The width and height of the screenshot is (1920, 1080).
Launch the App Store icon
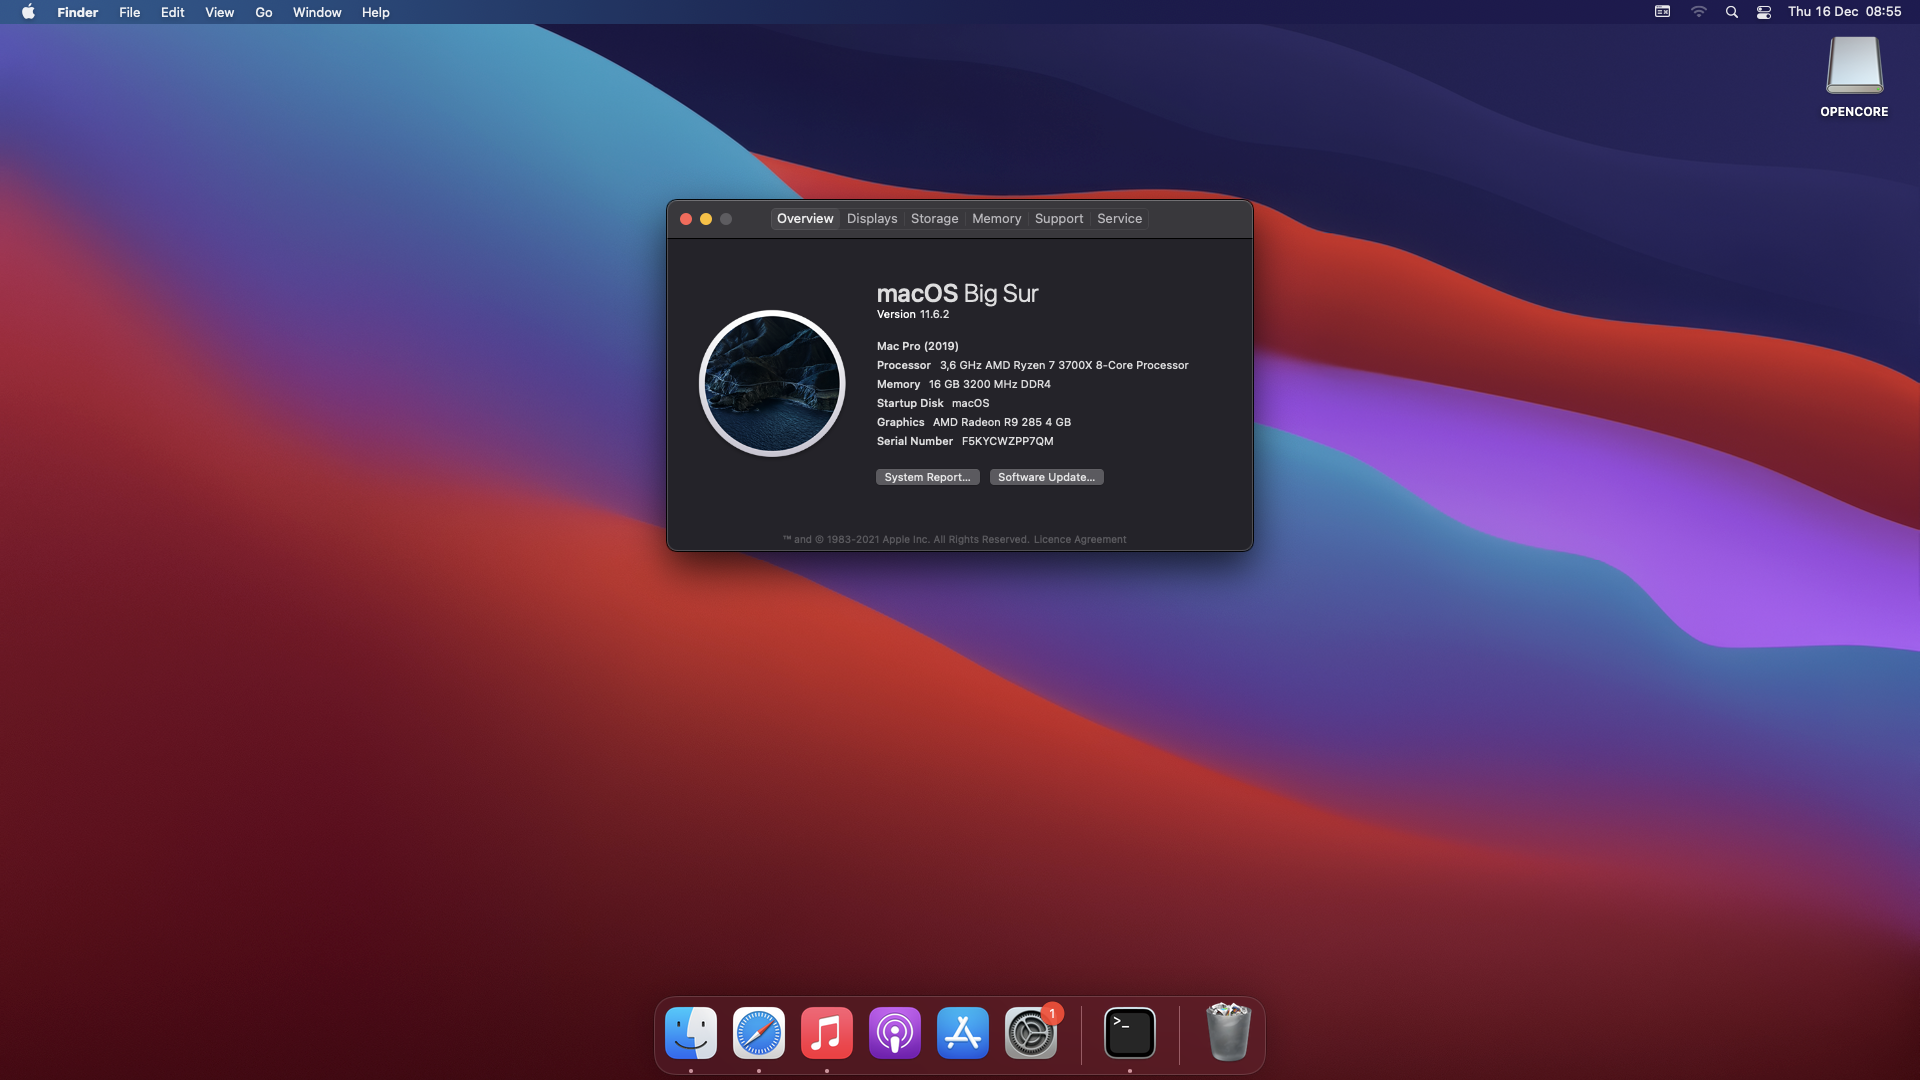pyautogui.click(x=963, y=1033)
